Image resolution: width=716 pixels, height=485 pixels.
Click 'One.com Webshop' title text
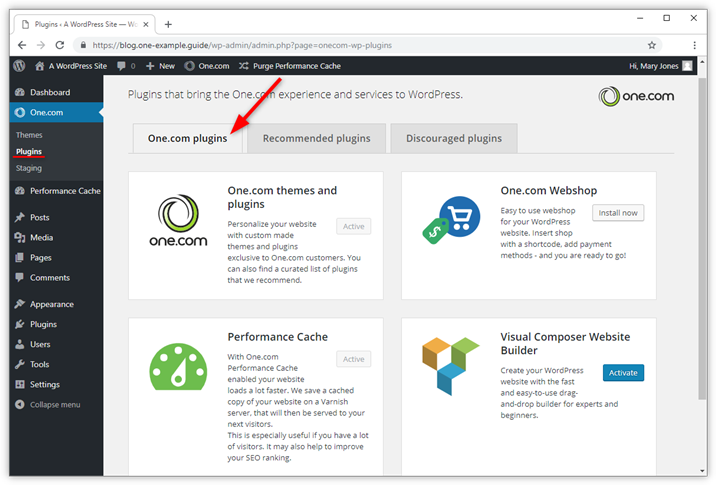(548, 190)
